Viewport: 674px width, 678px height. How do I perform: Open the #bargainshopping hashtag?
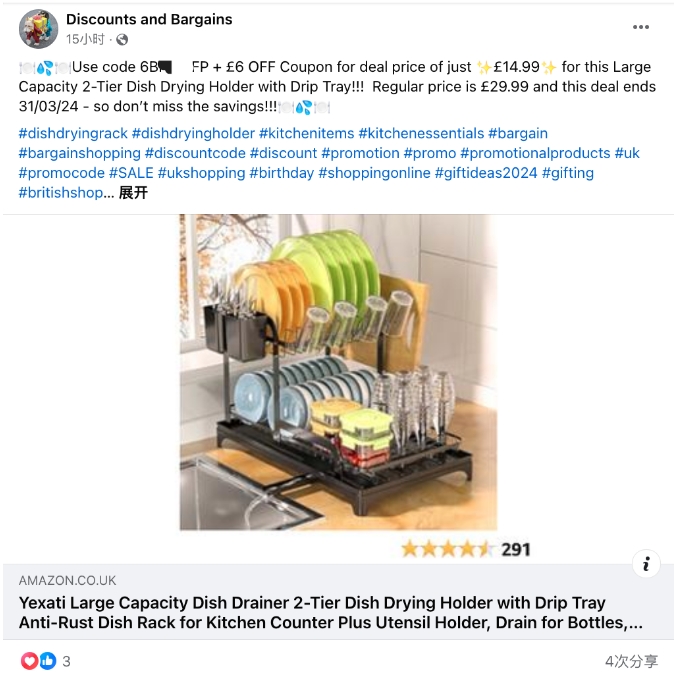[80, 153]
